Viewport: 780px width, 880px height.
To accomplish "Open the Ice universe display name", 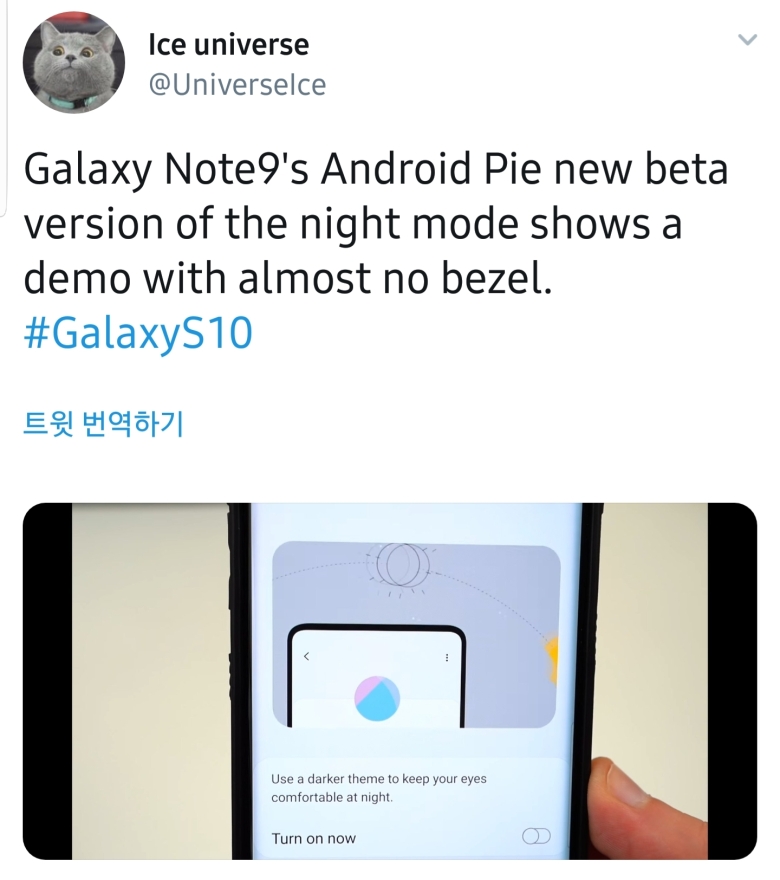I will (228, 45).
